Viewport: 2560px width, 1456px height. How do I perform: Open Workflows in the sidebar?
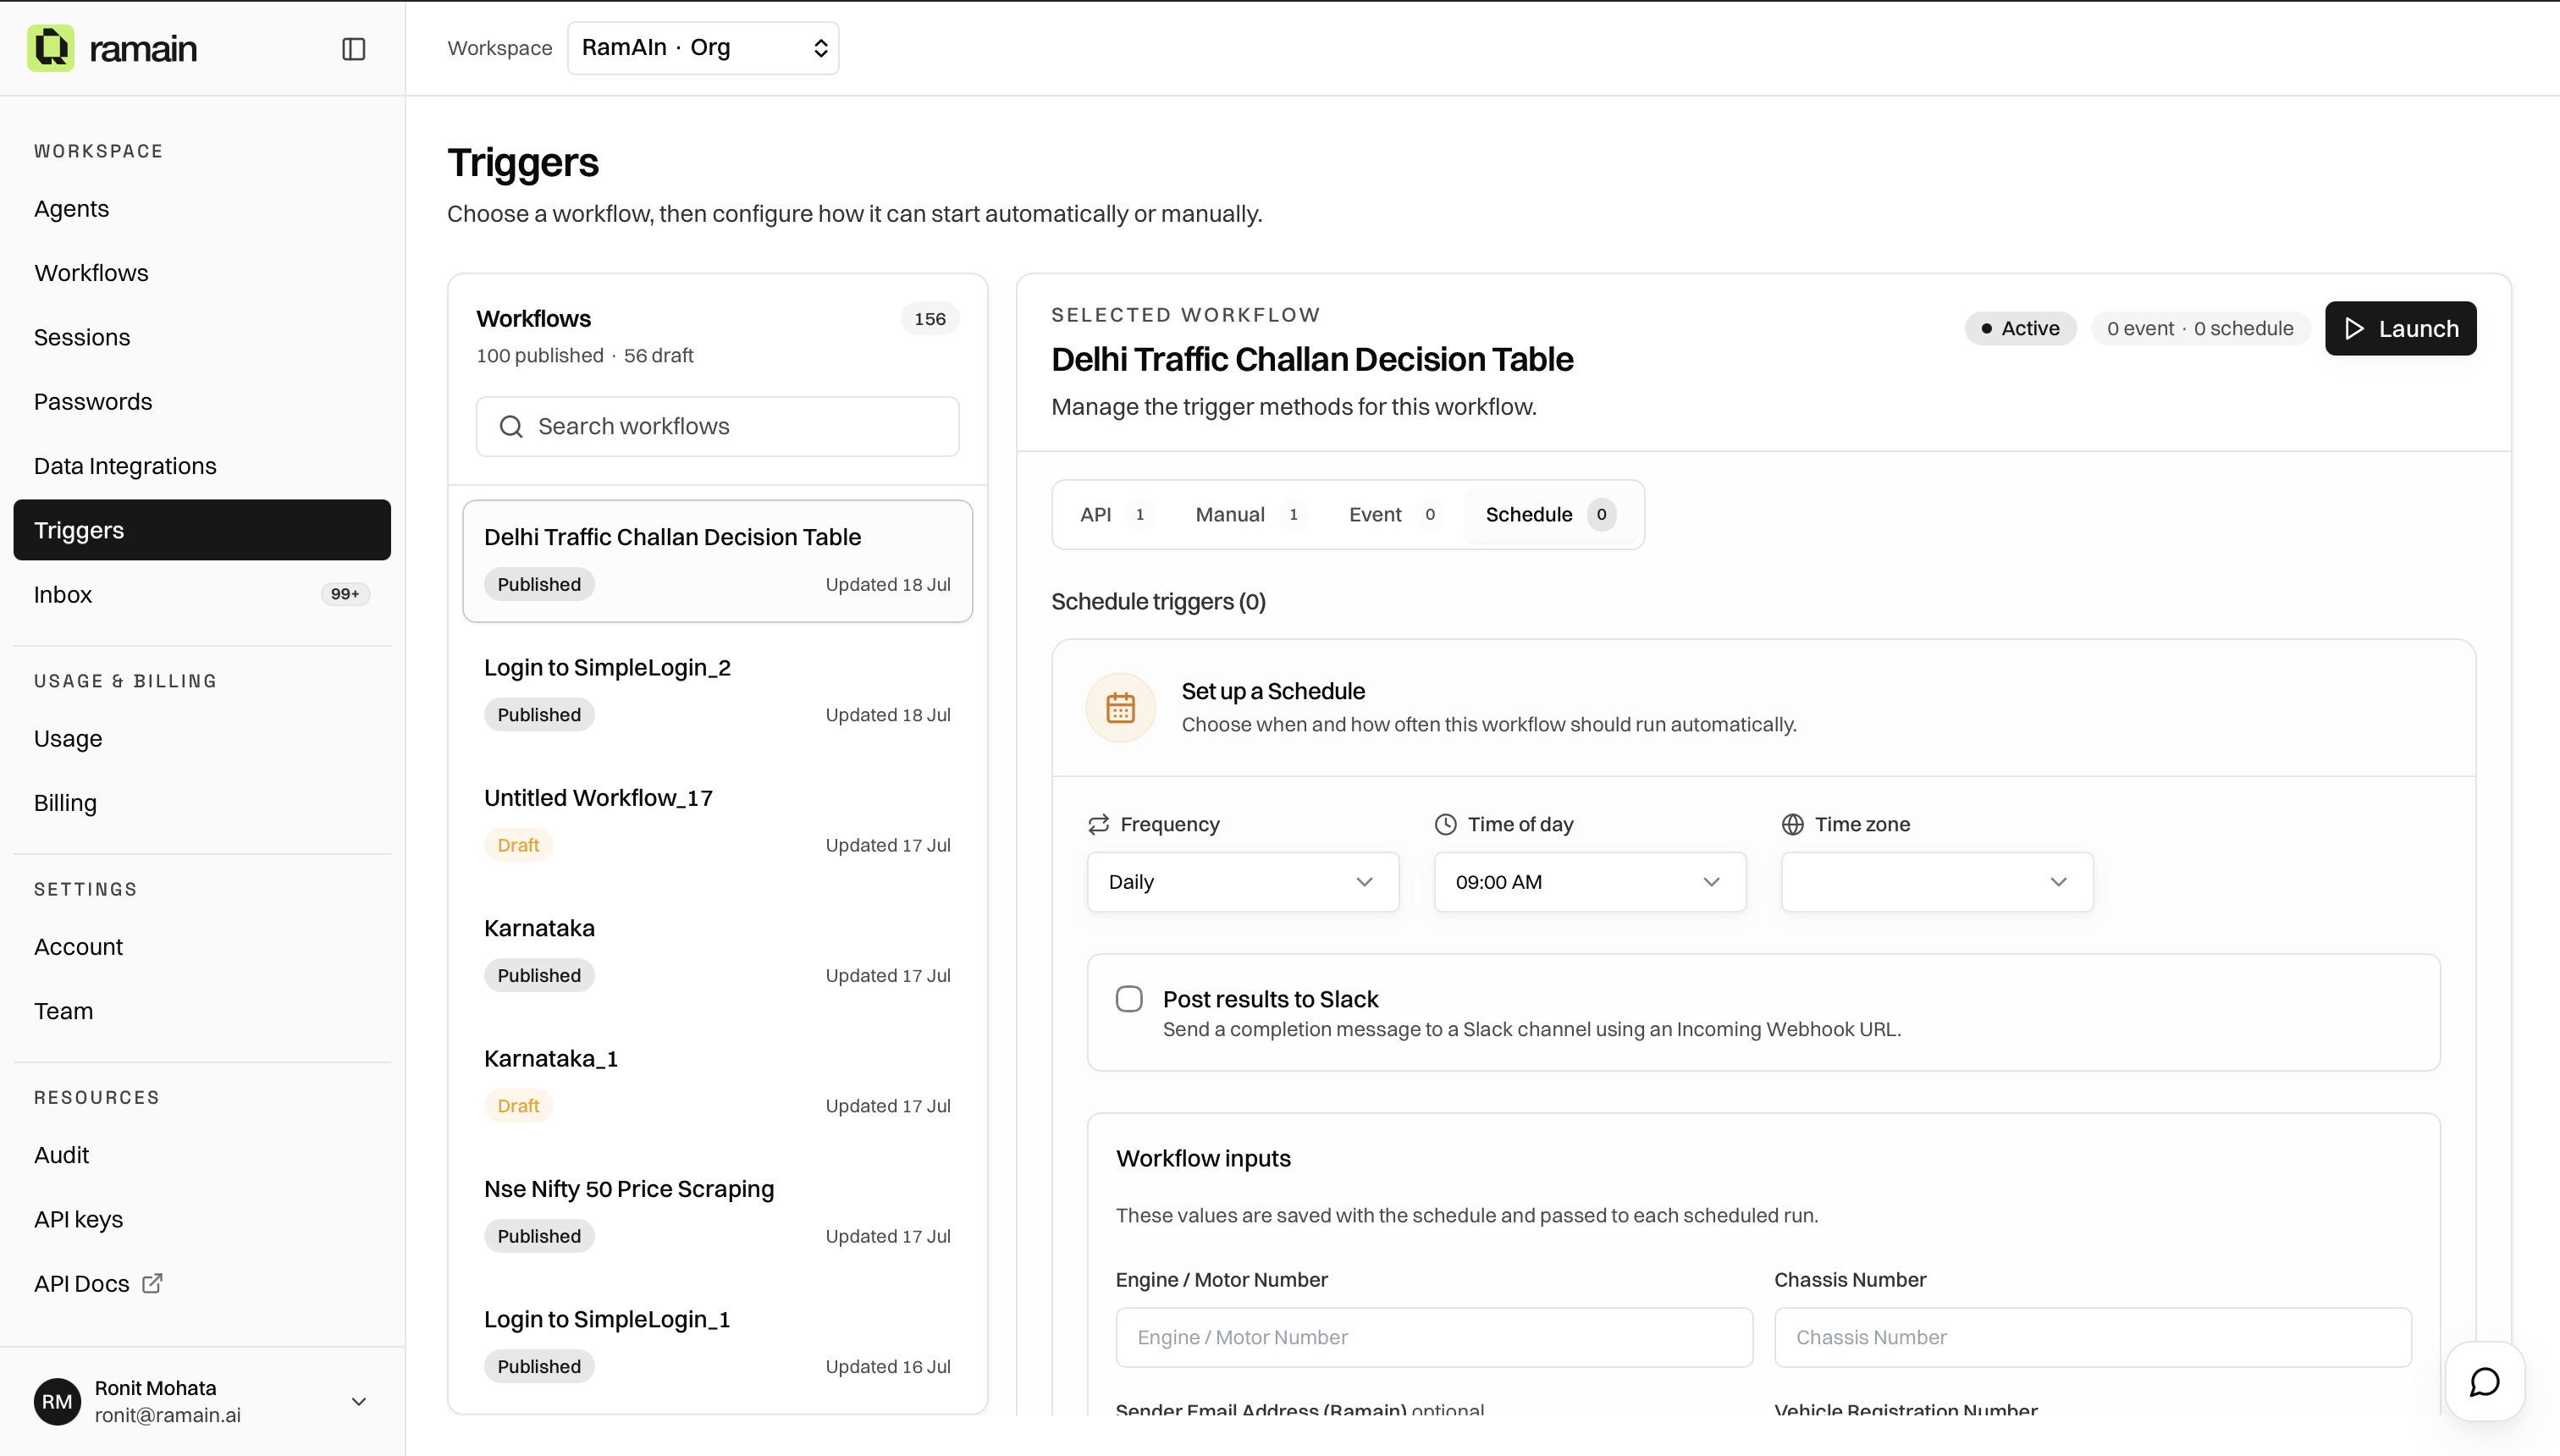point(202,273)
